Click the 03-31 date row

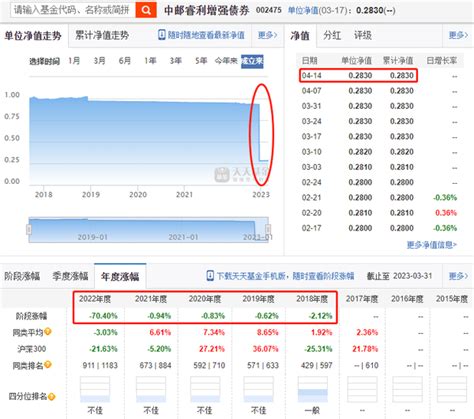click(379, 106)
